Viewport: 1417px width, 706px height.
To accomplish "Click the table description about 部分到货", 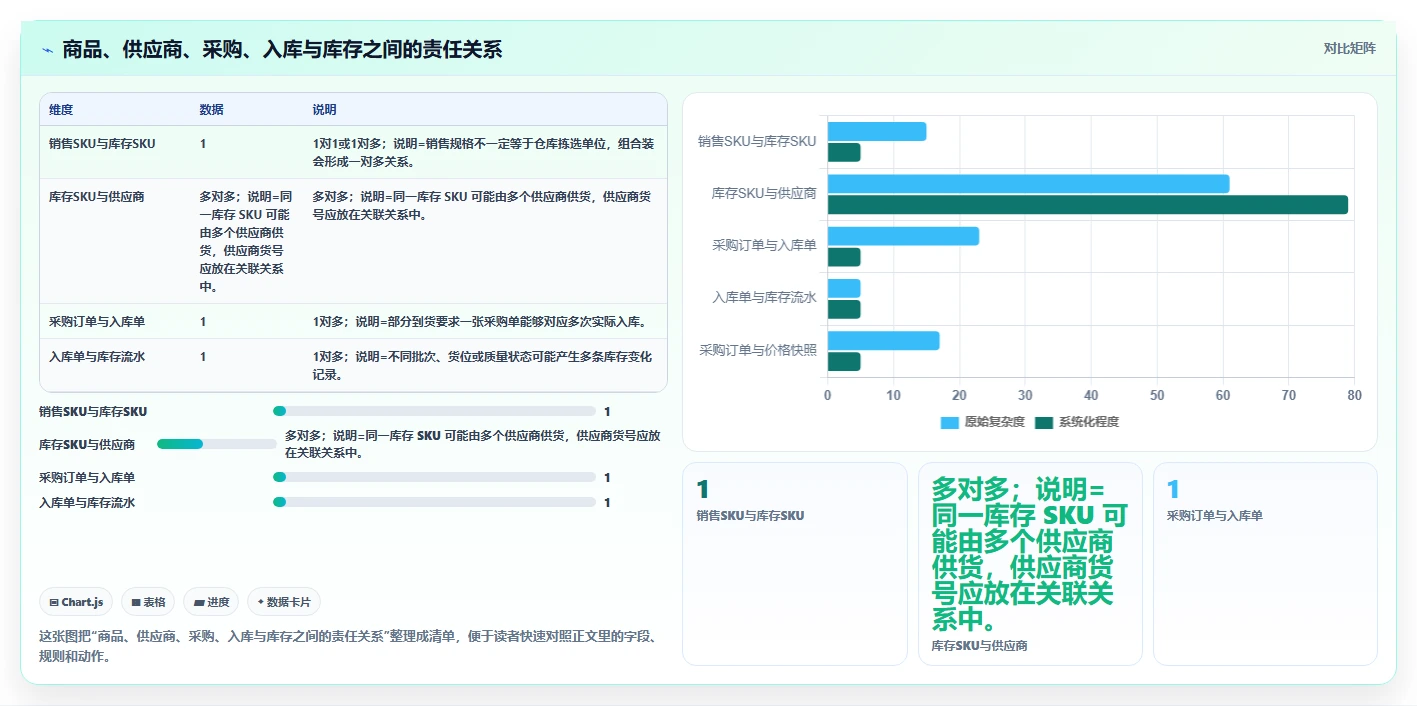I will click(479, 322).
